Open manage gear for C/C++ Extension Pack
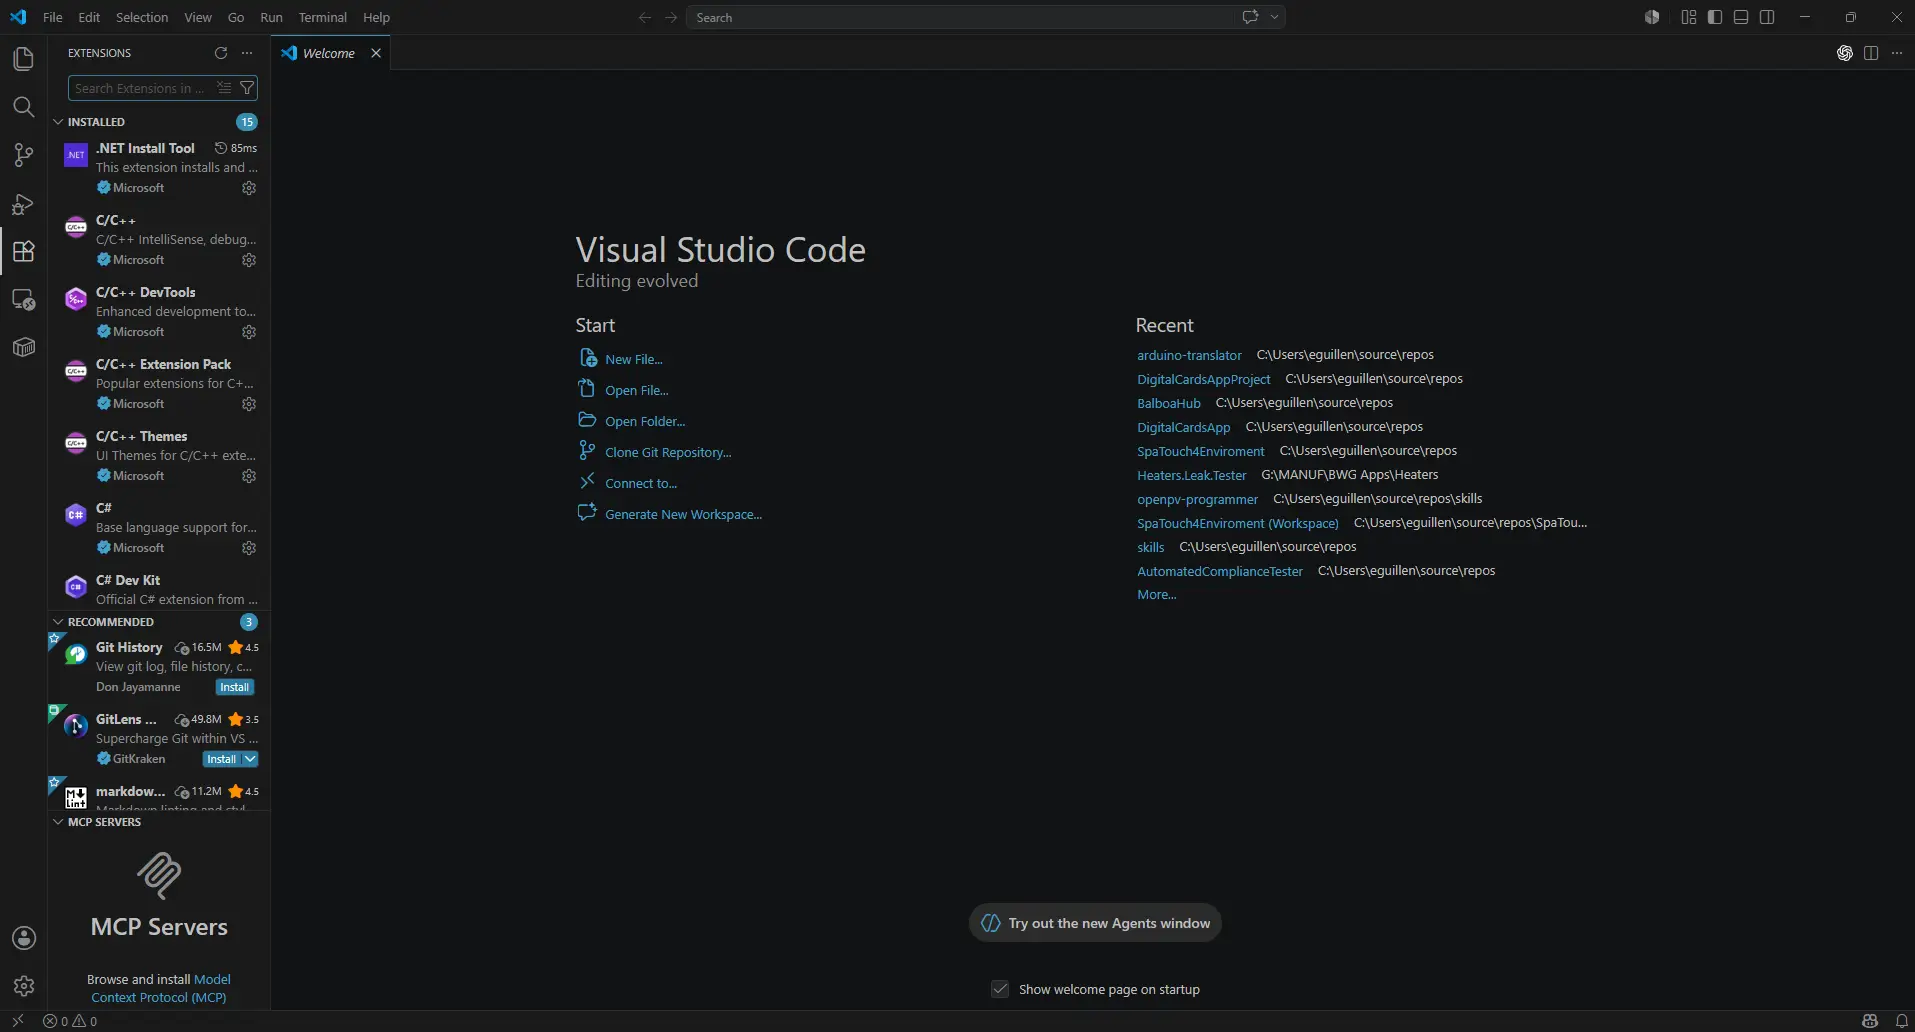Viewport: 1915px width, 1032px height. (x=249, y=404)
